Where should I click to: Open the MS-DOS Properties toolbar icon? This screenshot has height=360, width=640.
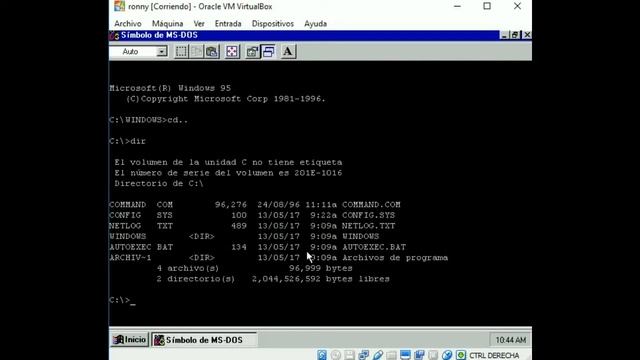tap(252, 51)
